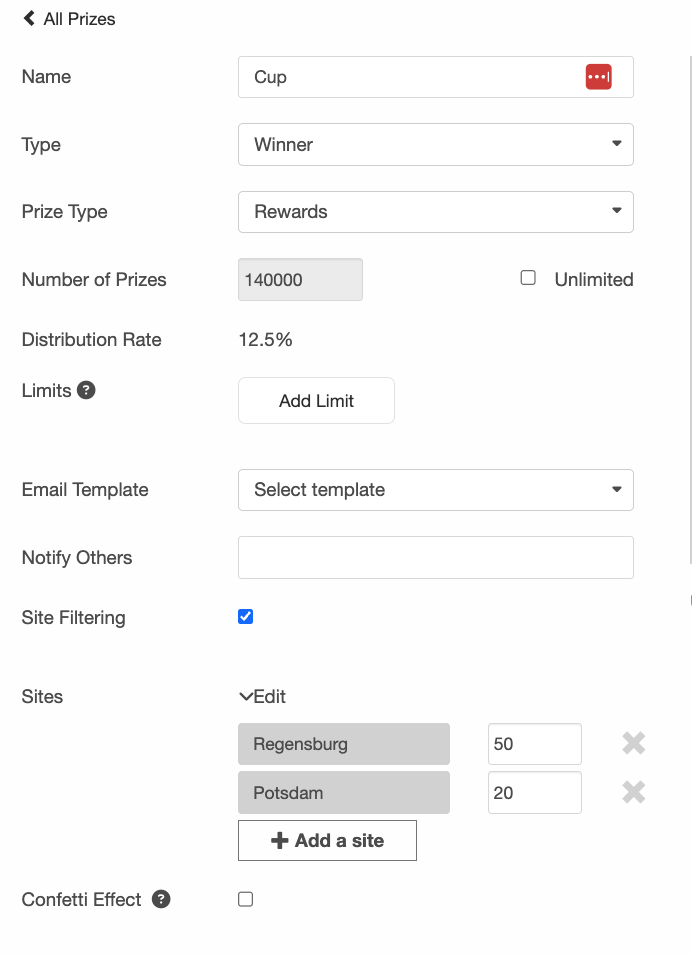The image size is (692, 955).
Task: Click the Confetti Effect help icon
Action: coord(161,899)
